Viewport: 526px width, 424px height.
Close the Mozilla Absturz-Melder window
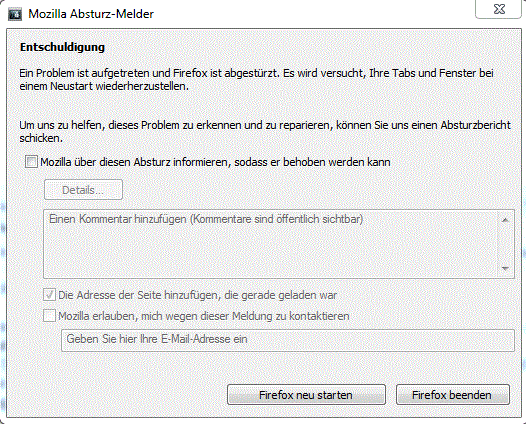coord(498,9)
